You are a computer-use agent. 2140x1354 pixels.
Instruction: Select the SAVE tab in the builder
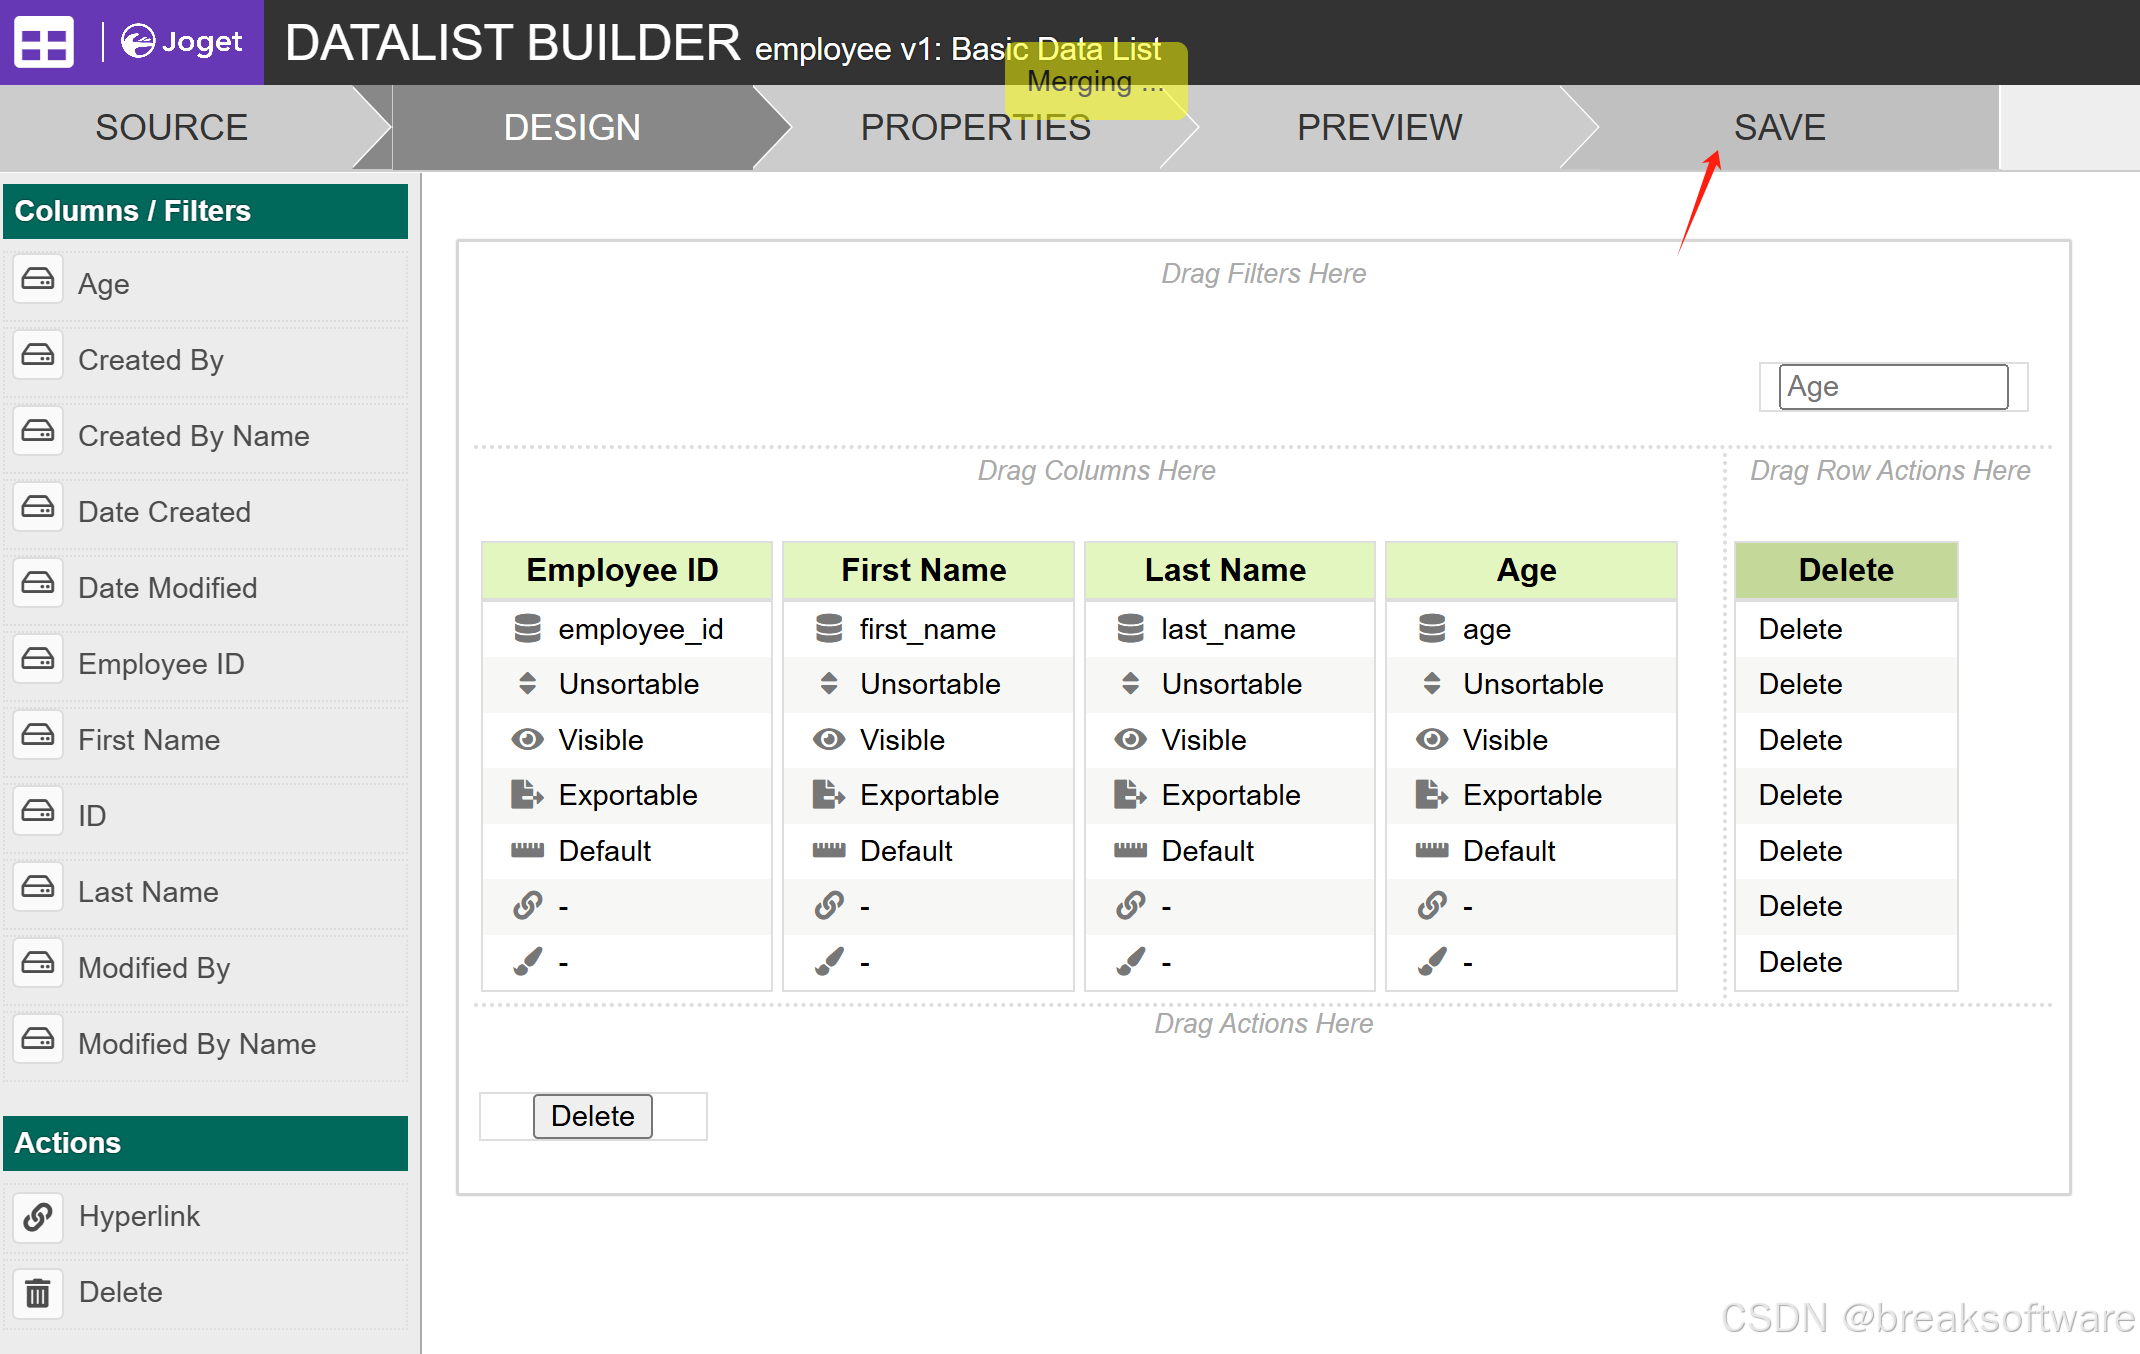pos(1778,128)
